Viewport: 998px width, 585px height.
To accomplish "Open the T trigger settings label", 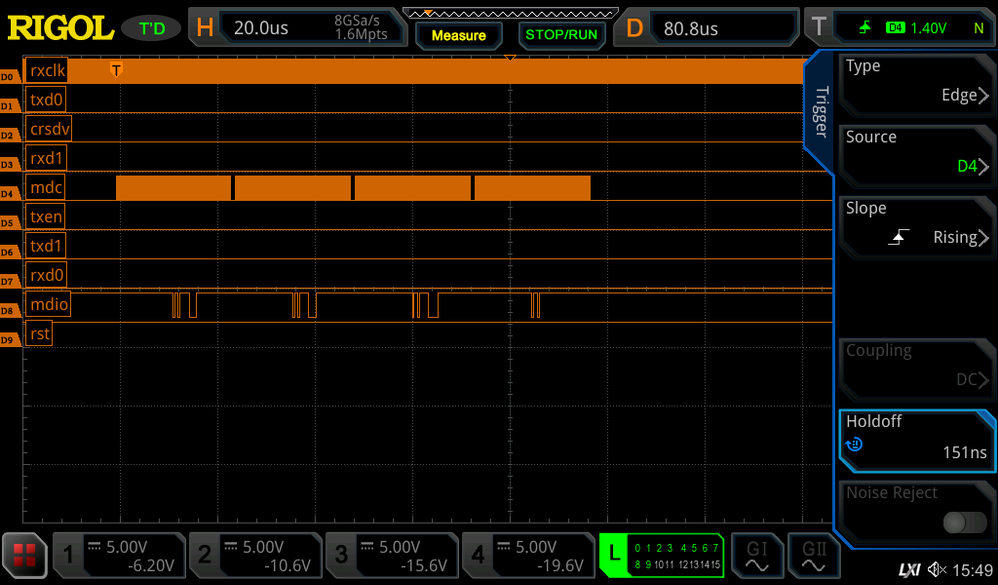I will click(x=819, y=27).
